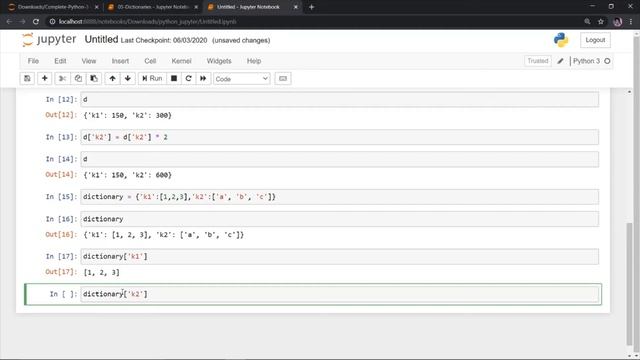The image size is (640, 360).
Task: Open the browser profile avatar
Action: pyautogui.click(x=618, y=22)
